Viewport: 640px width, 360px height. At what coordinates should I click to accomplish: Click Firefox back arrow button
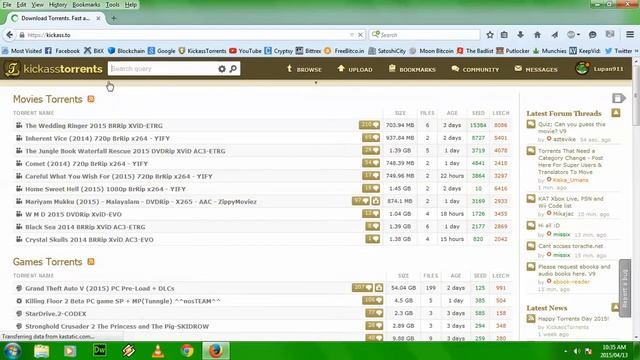9,35
